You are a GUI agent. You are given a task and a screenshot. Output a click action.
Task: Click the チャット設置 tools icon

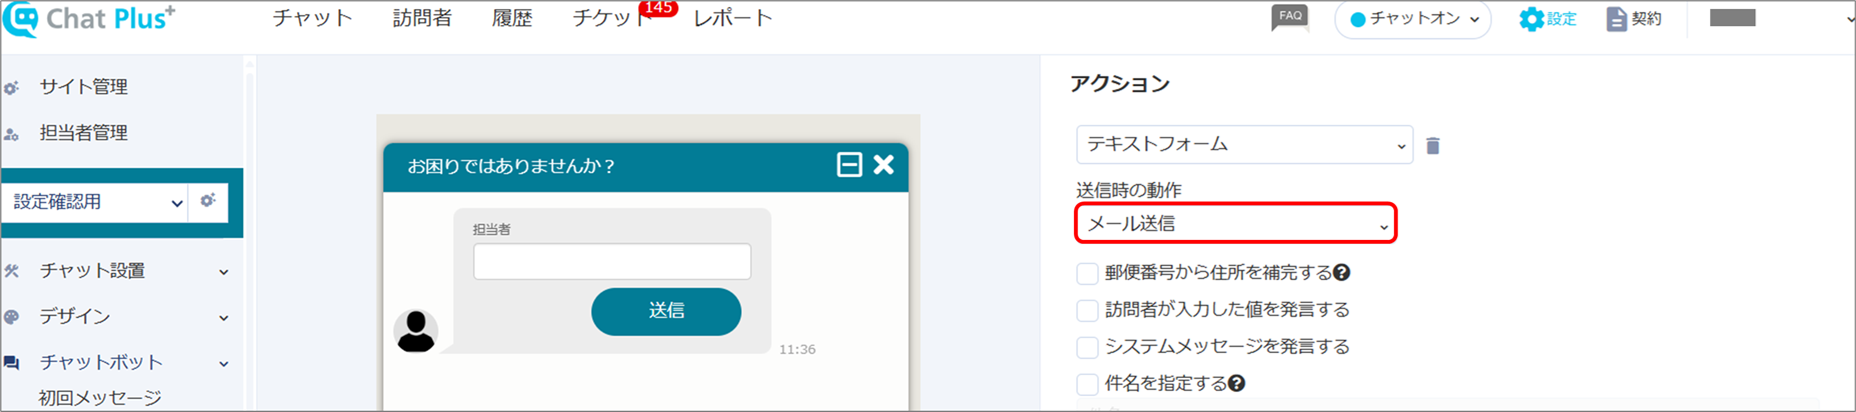point(11,271)
